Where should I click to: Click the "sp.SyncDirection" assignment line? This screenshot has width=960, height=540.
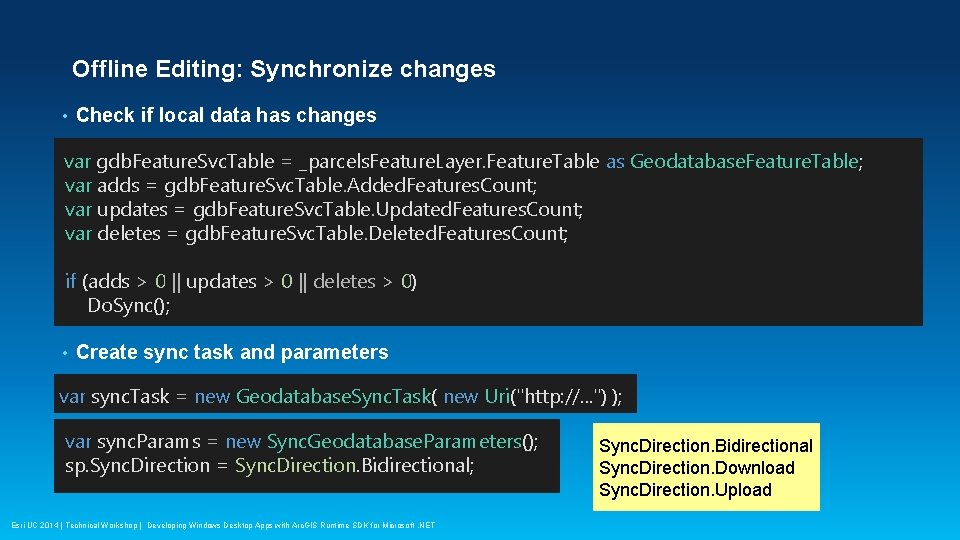[x=269, y=465]
